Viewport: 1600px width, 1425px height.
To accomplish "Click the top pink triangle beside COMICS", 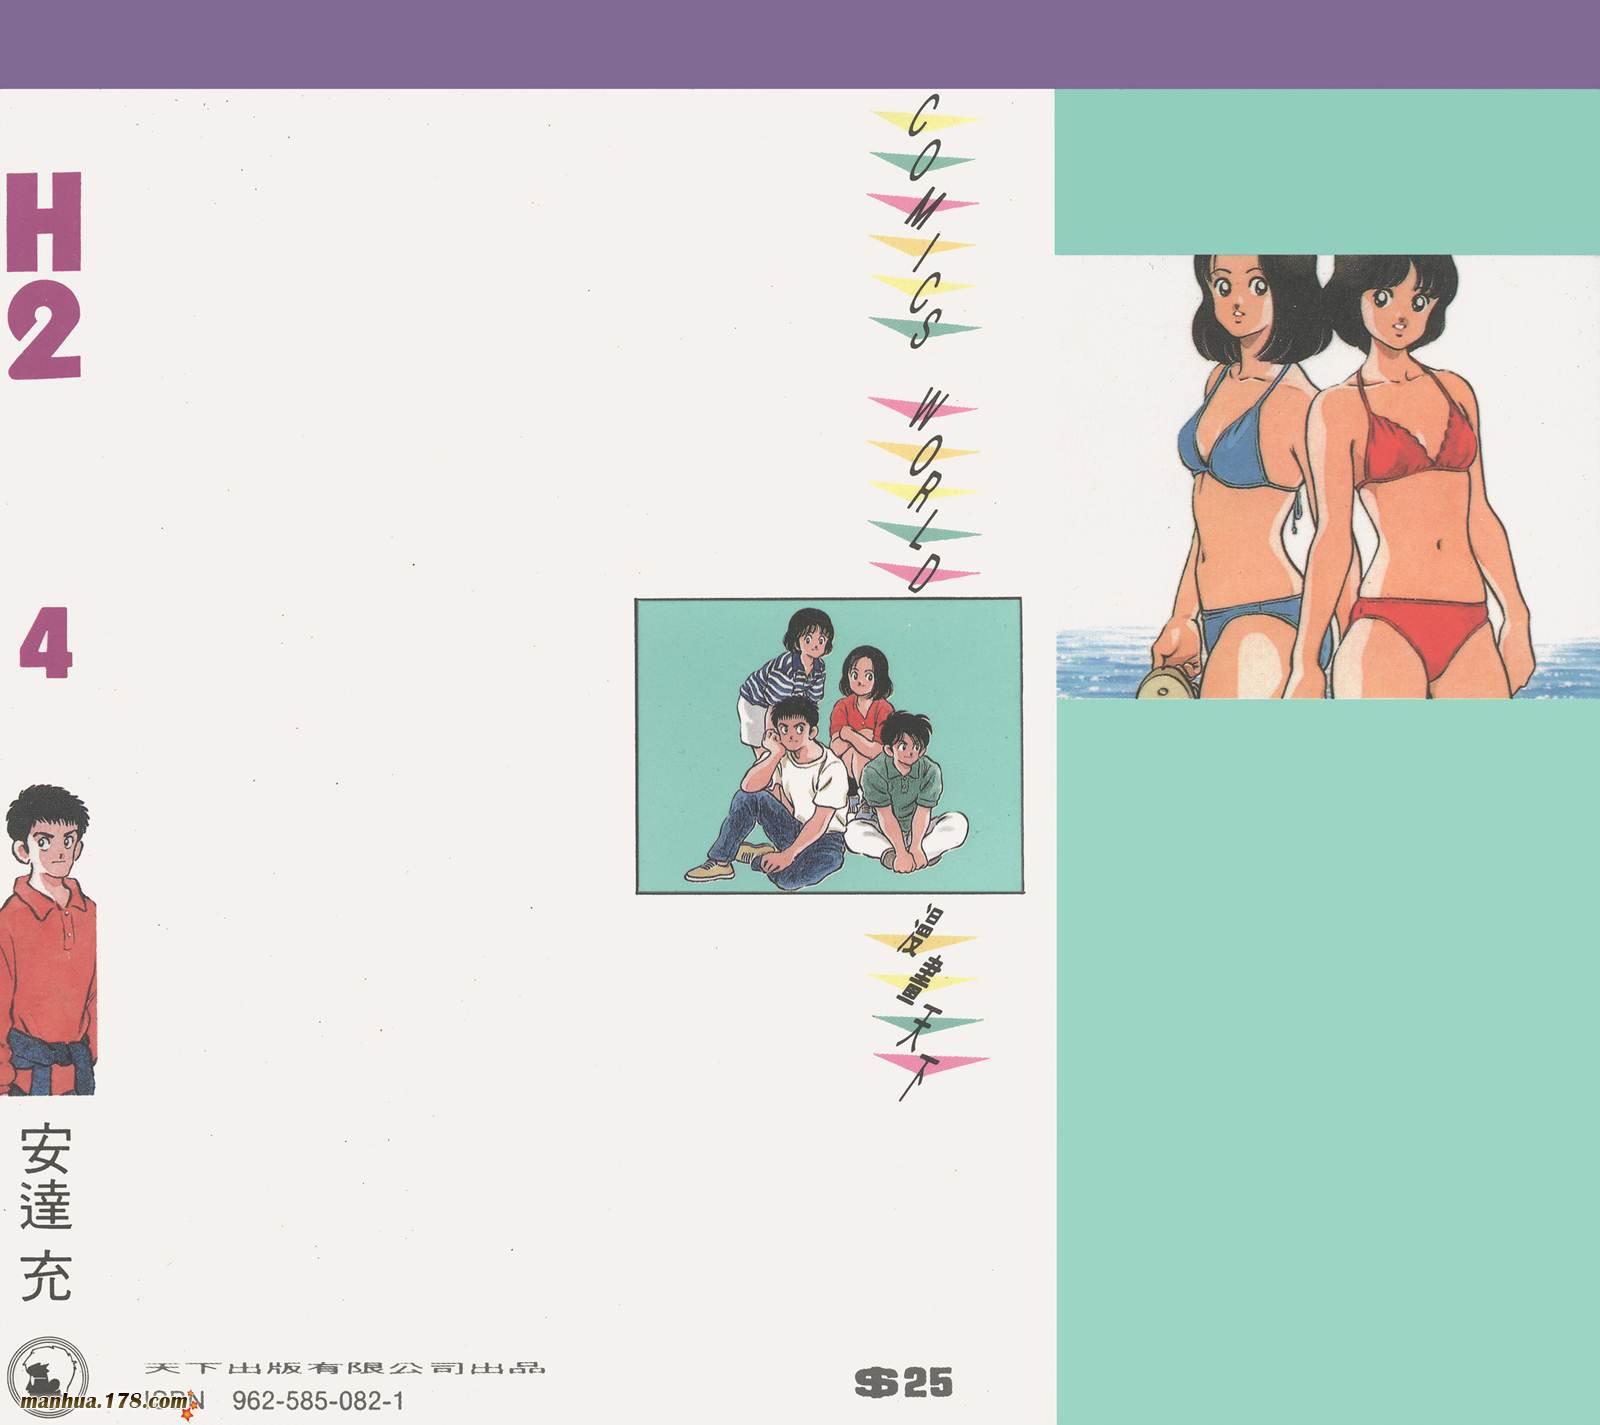I will coord(921,202).
